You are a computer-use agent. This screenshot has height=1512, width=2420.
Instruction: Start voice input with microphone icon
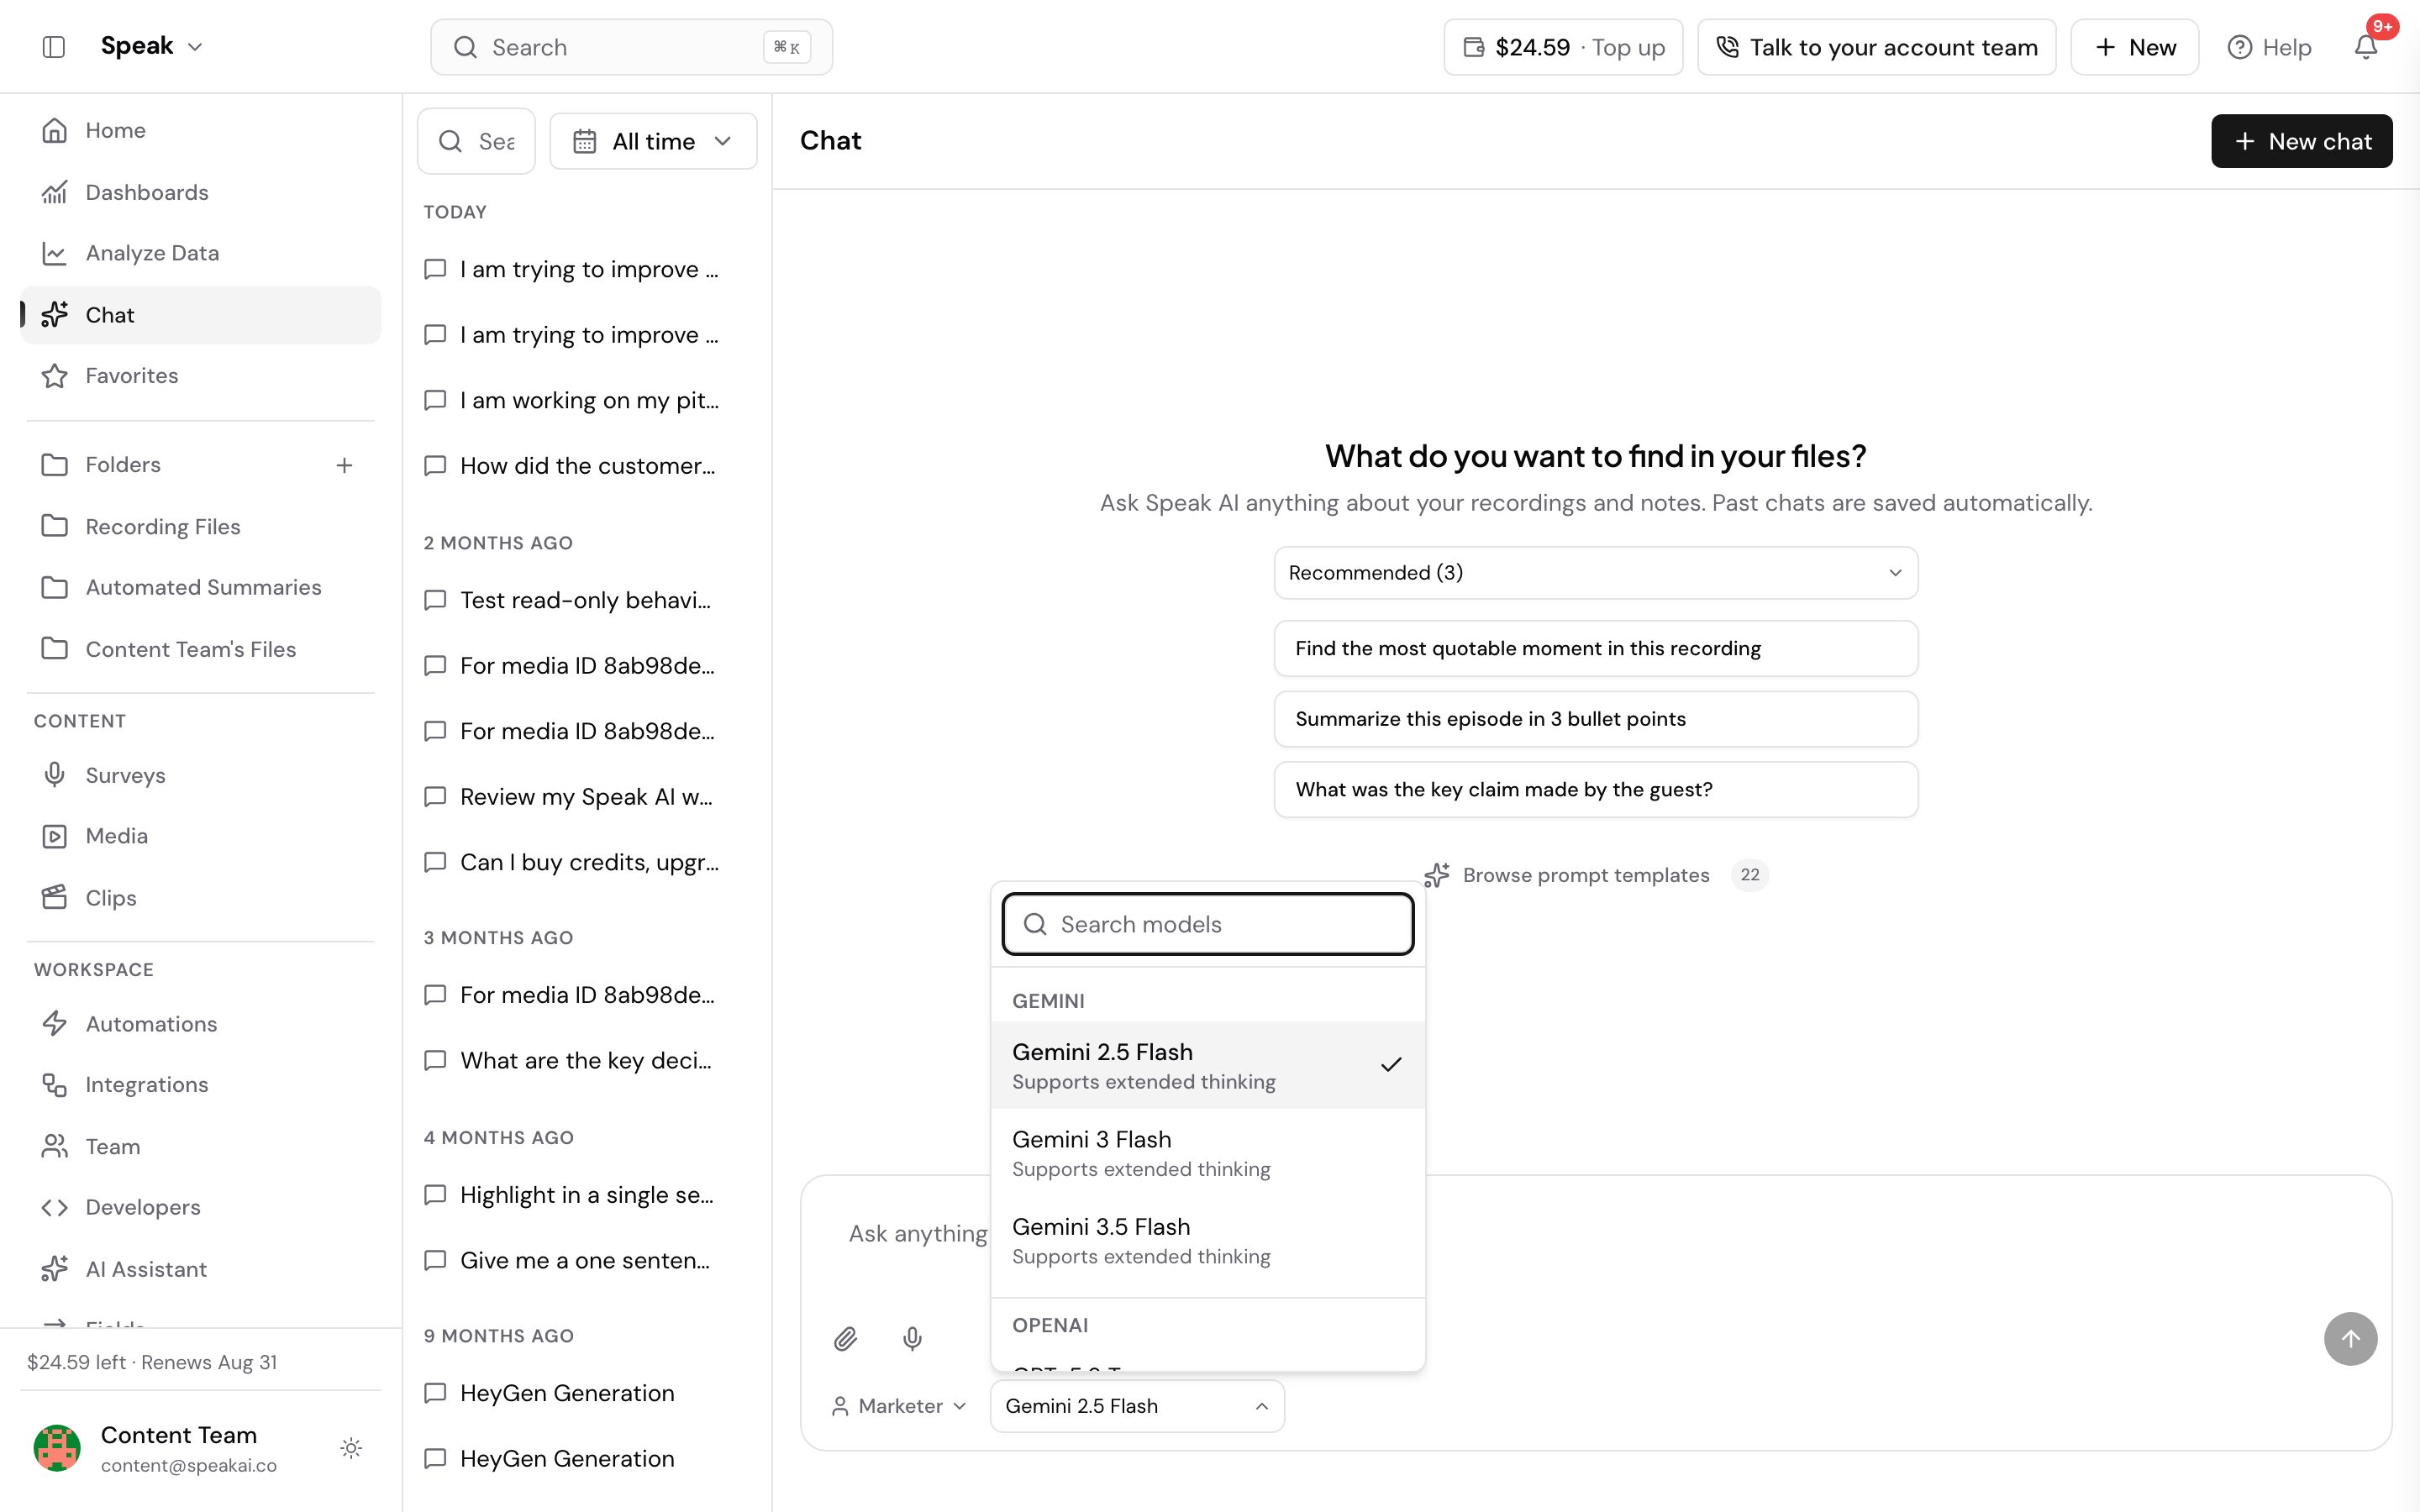pos(912,1339)
